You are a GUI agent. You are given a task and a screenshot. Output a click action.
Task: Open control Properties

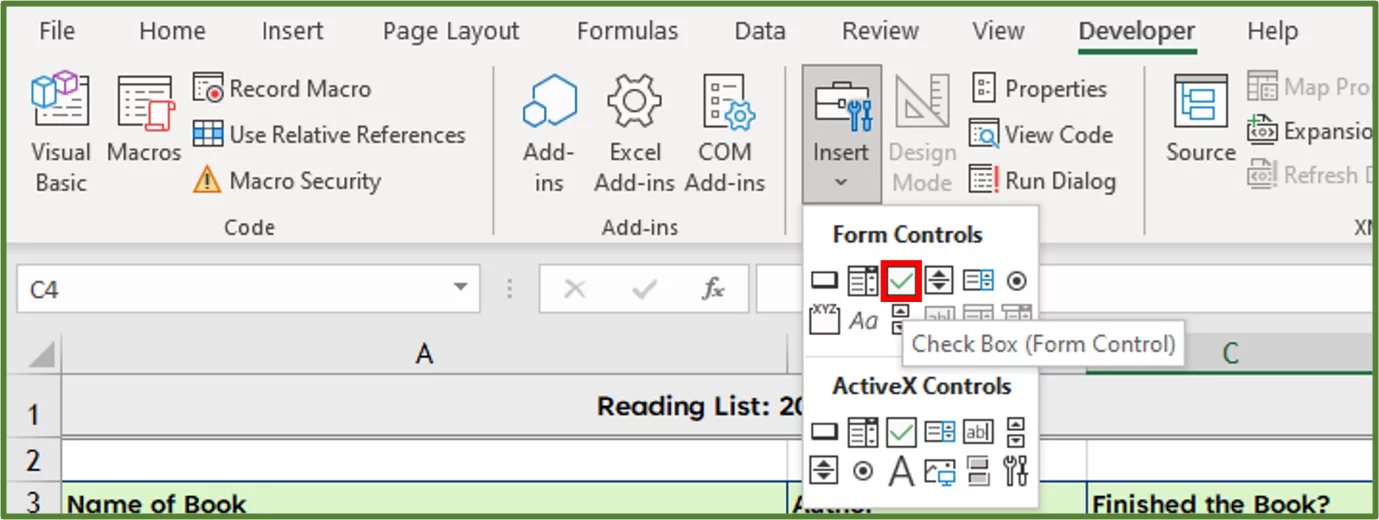point(1039,89)
